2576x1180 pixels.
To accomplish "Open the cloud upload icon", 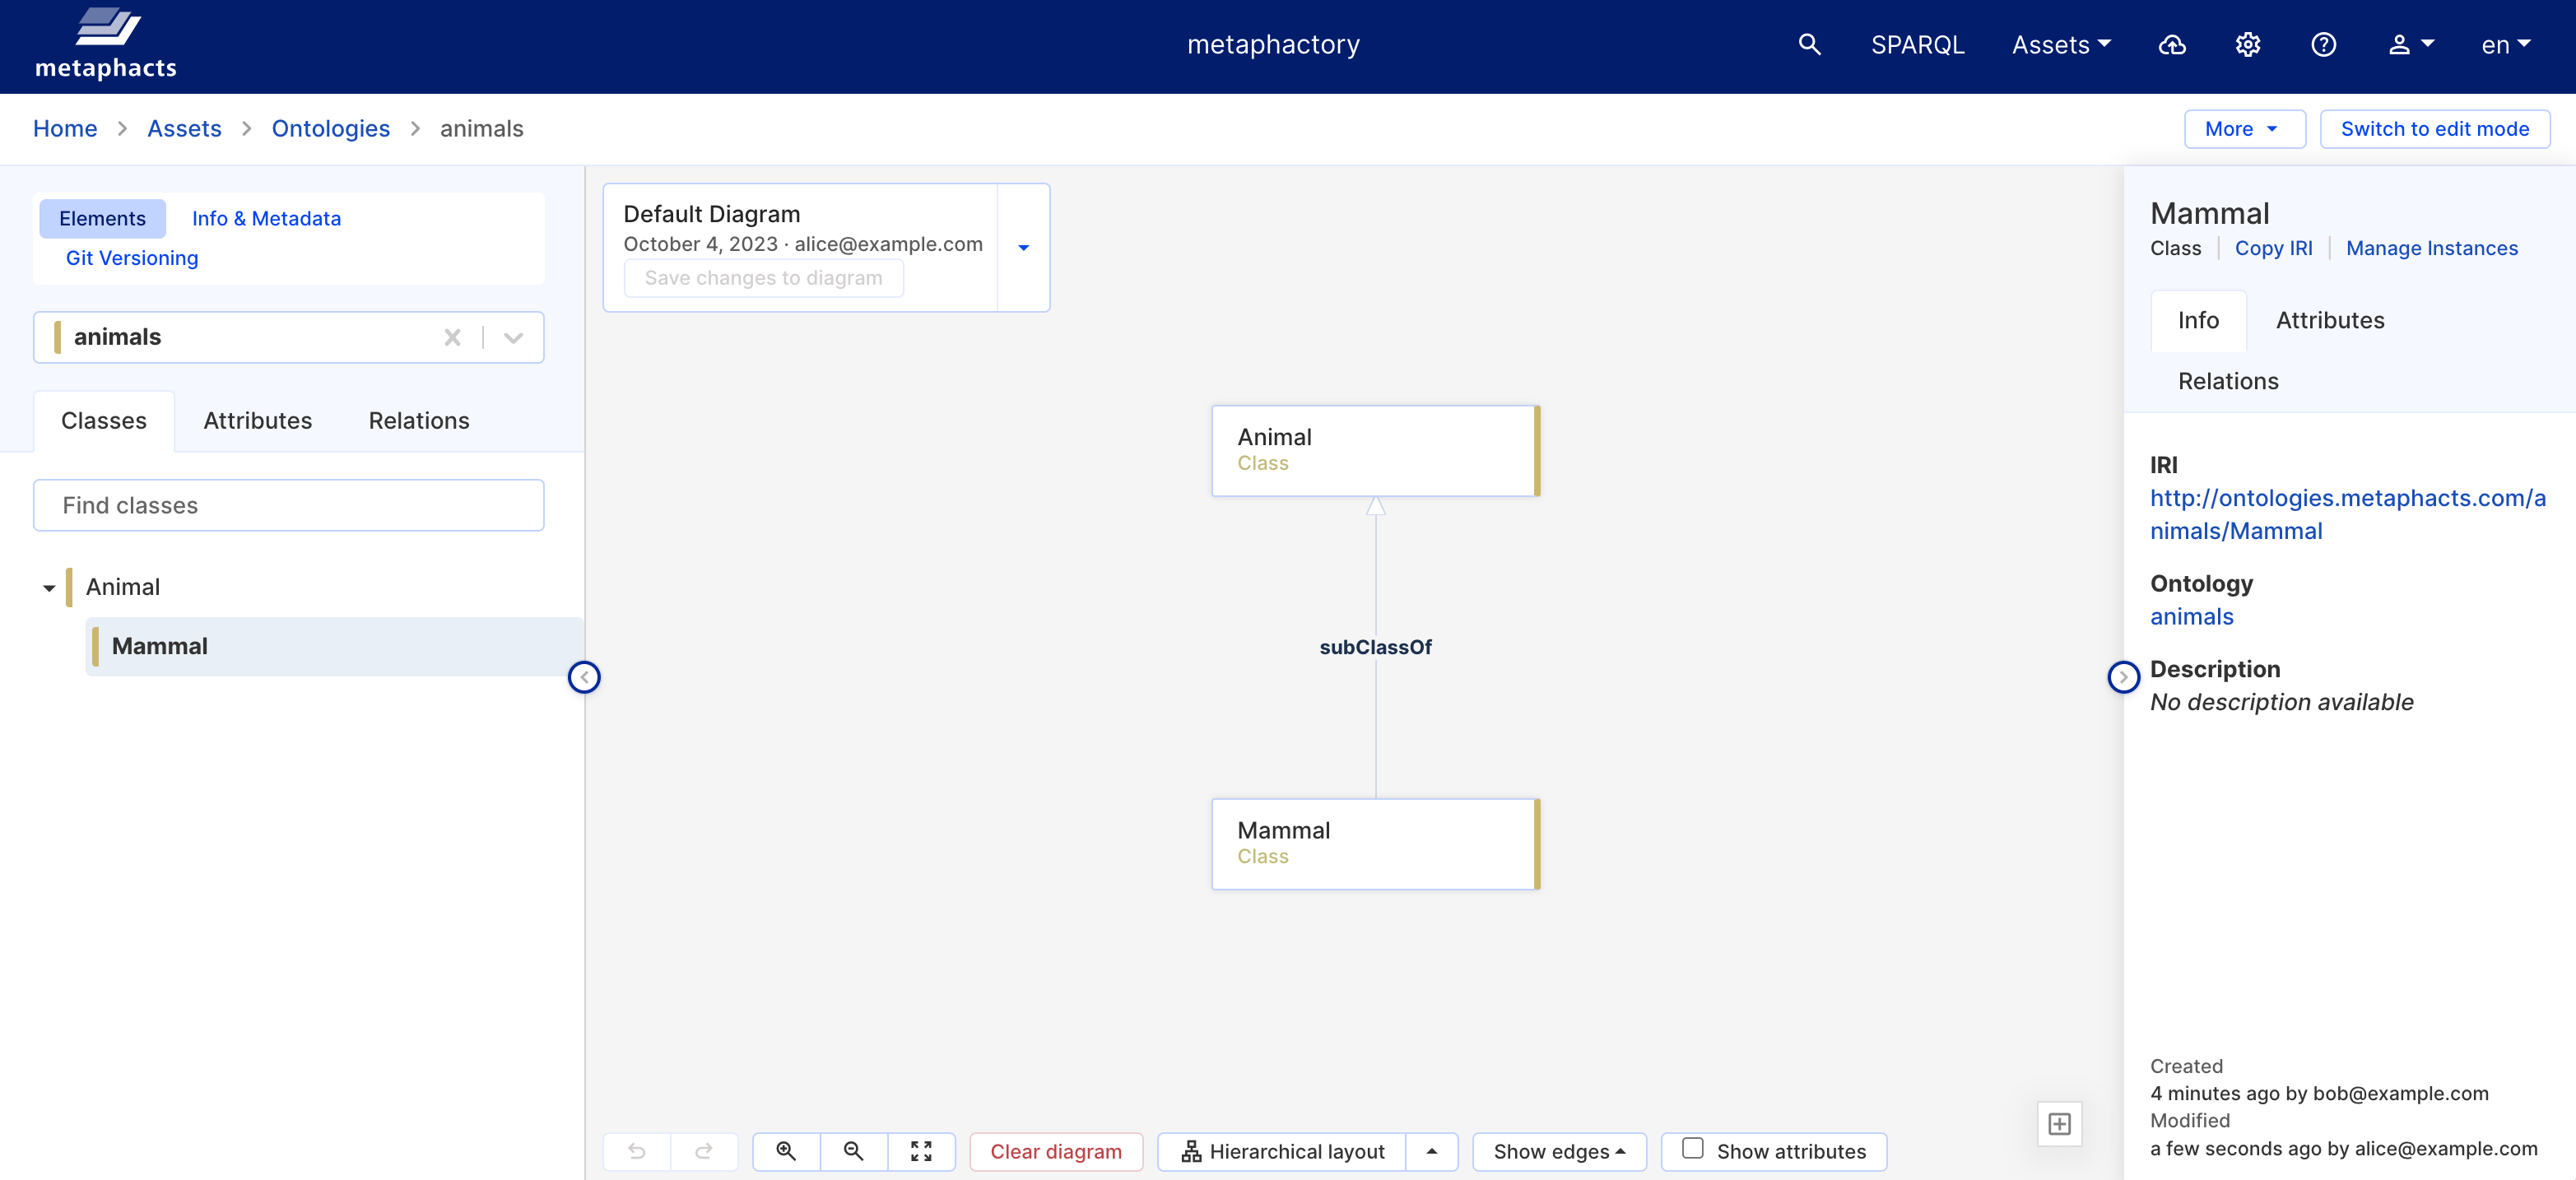I will pyautogui.click(x=2172, y=45).
